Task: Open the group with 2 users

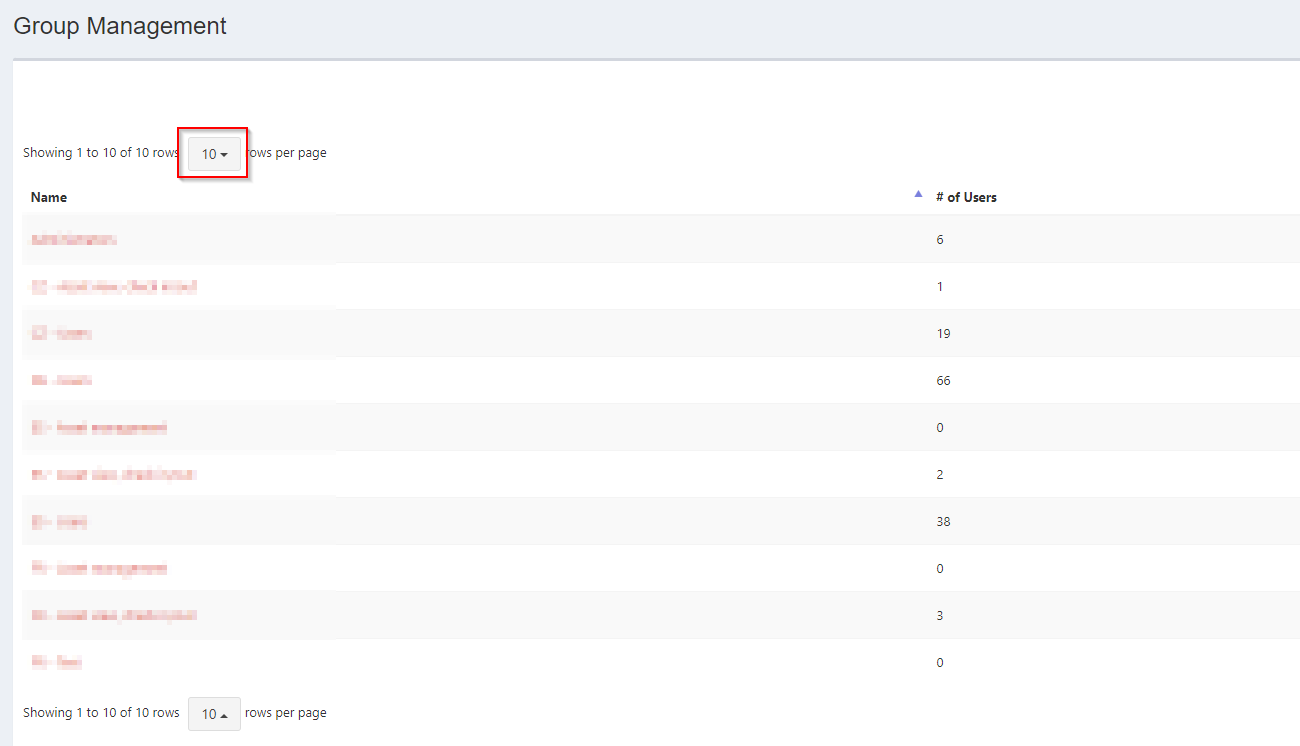Action: pyautogui.click(x=113, y=474)
